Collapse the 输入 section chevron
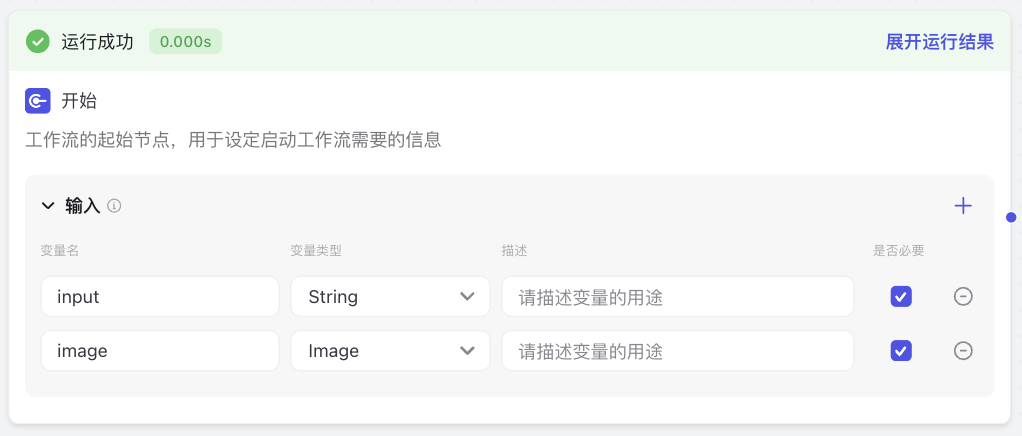This screenshot has width=1022, height=436. point(48,206)
